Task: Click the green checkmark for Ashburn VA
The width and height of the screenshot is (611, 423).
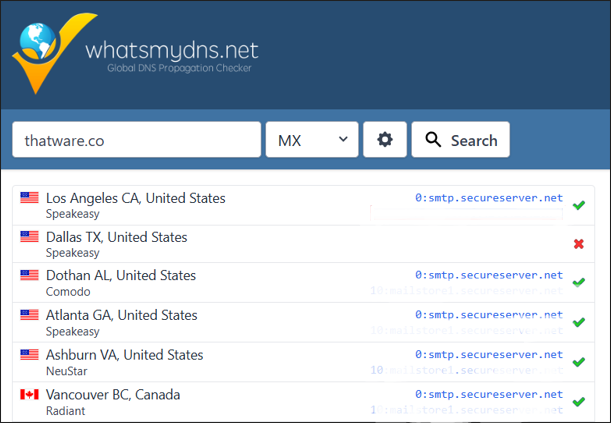Action: tap(578, 362)
